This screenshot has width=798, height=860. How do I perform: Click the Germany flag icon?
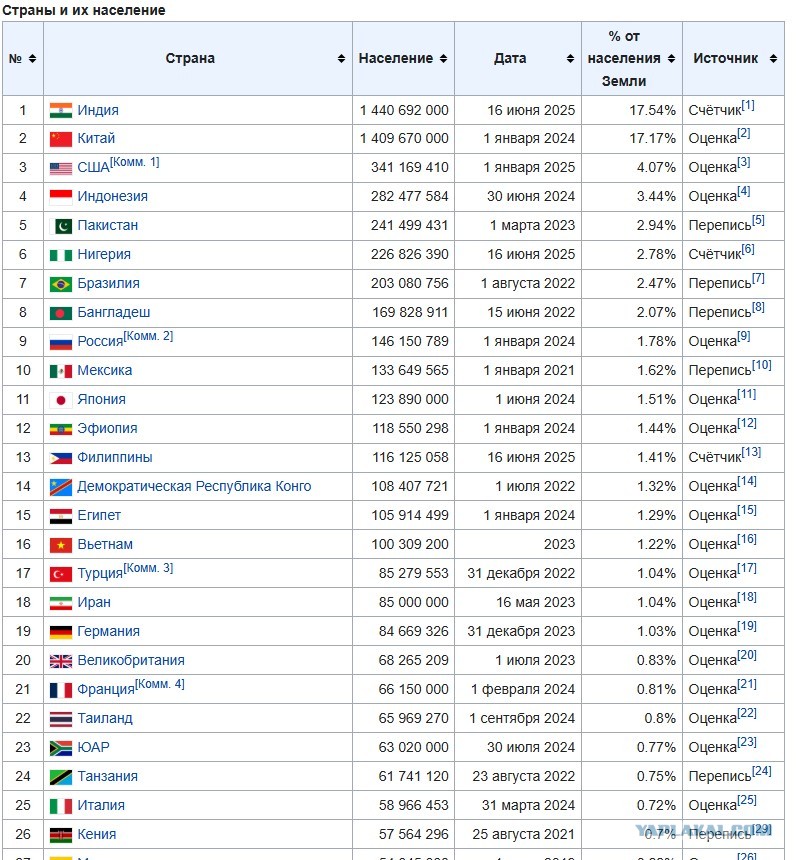click(60, 632)
